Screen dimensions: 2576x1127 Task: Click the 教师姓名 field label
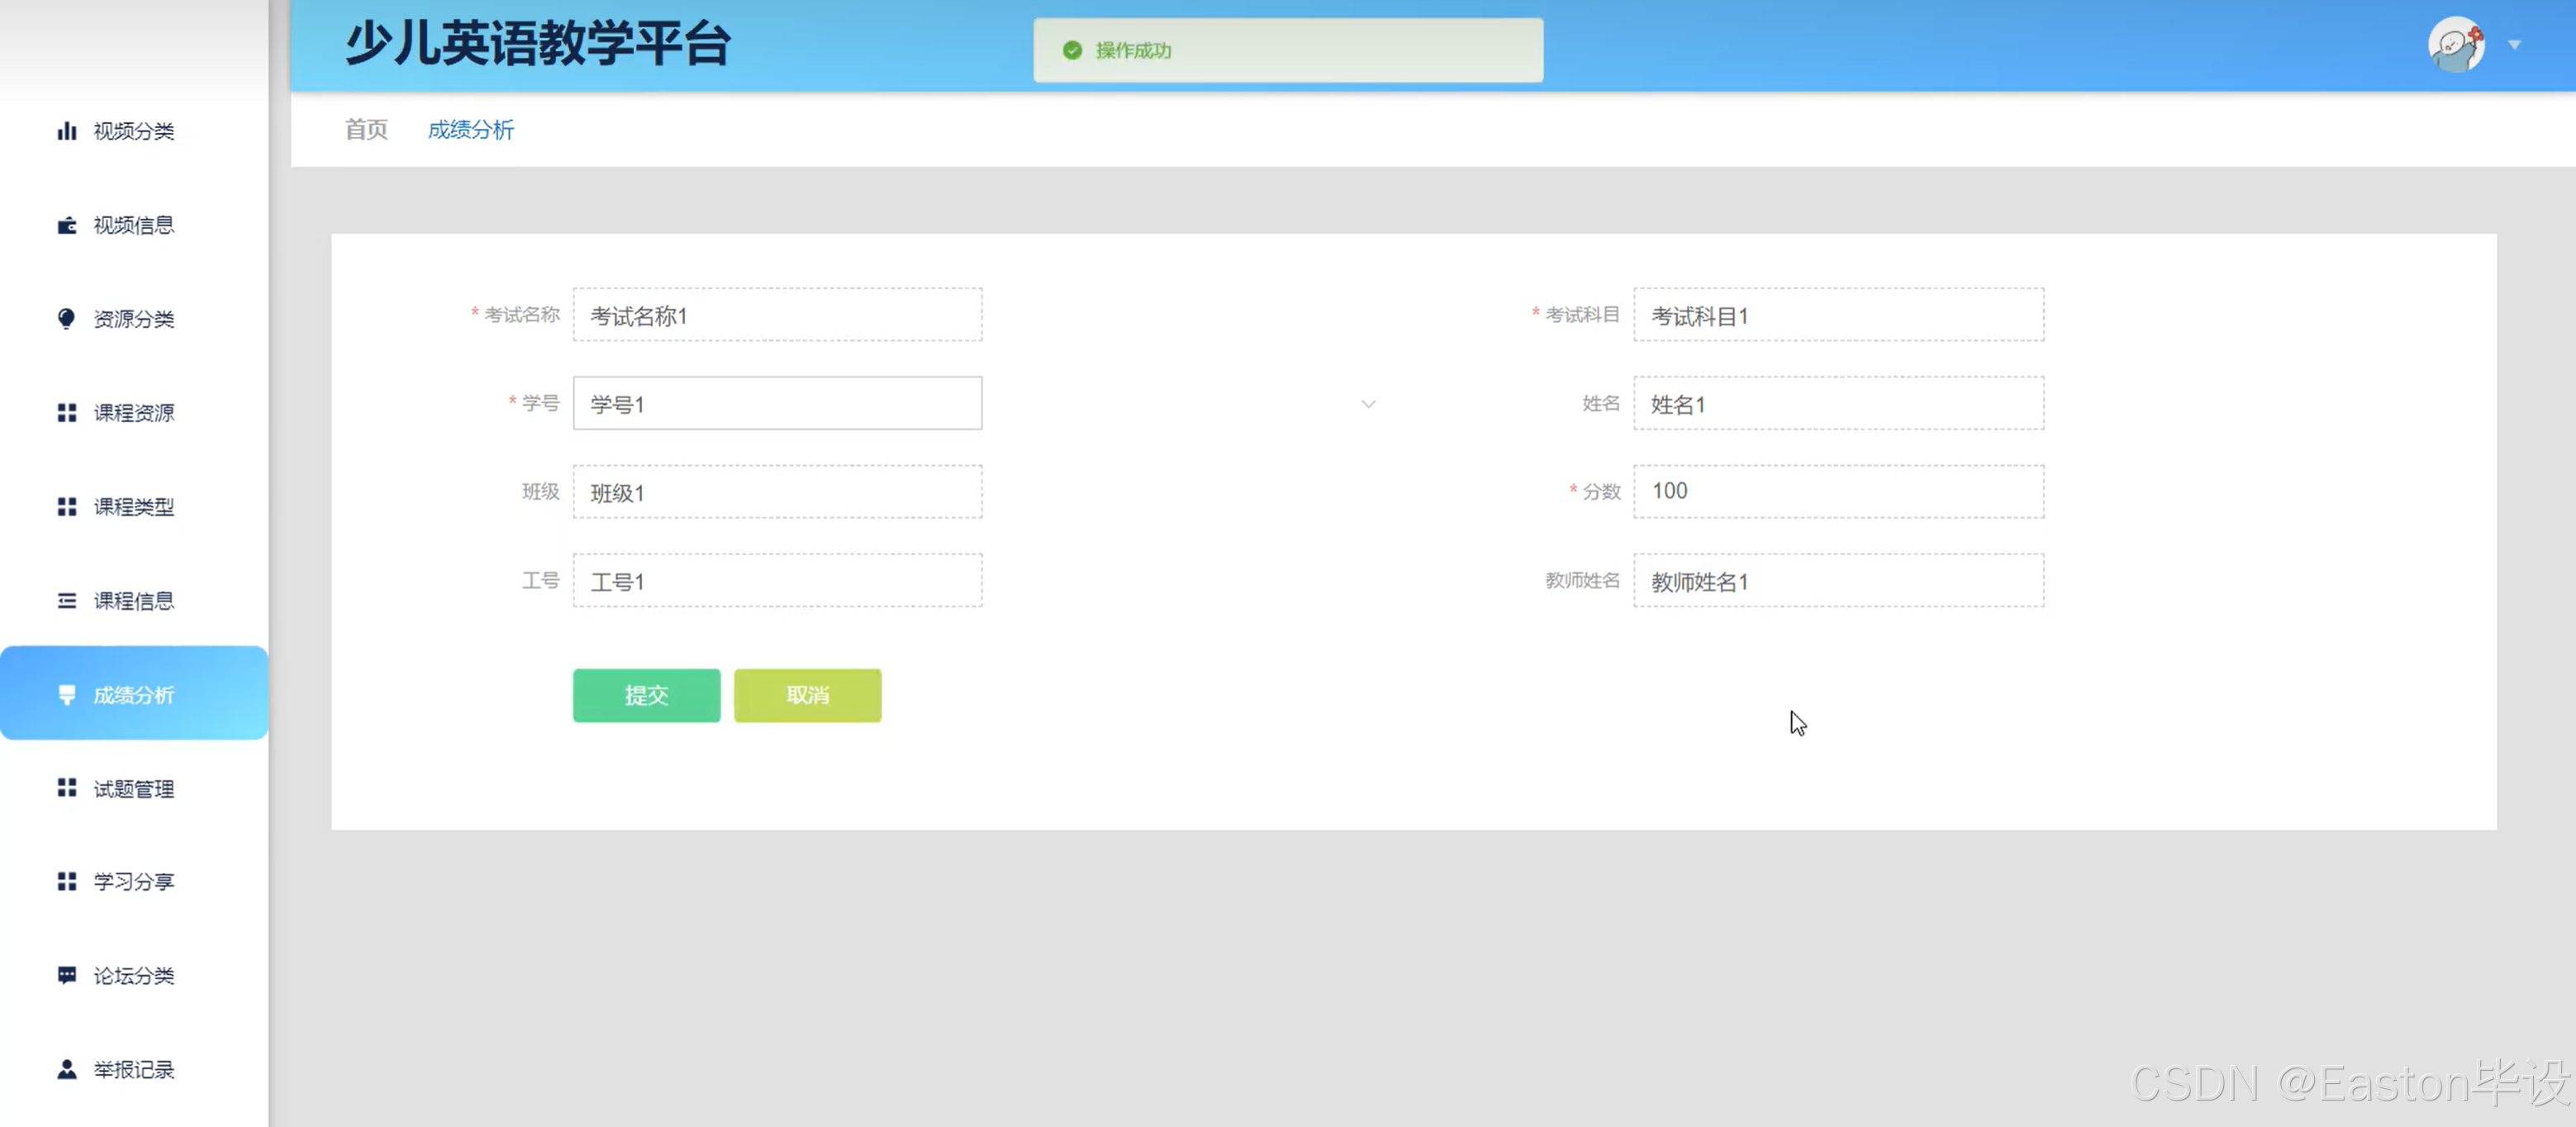point(1582,580)
